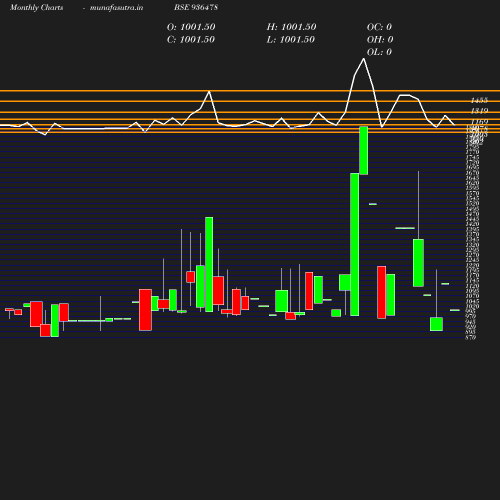Select the "OH: 0" value
Viewport: 500px width, 500px height.
click(380, 39)
